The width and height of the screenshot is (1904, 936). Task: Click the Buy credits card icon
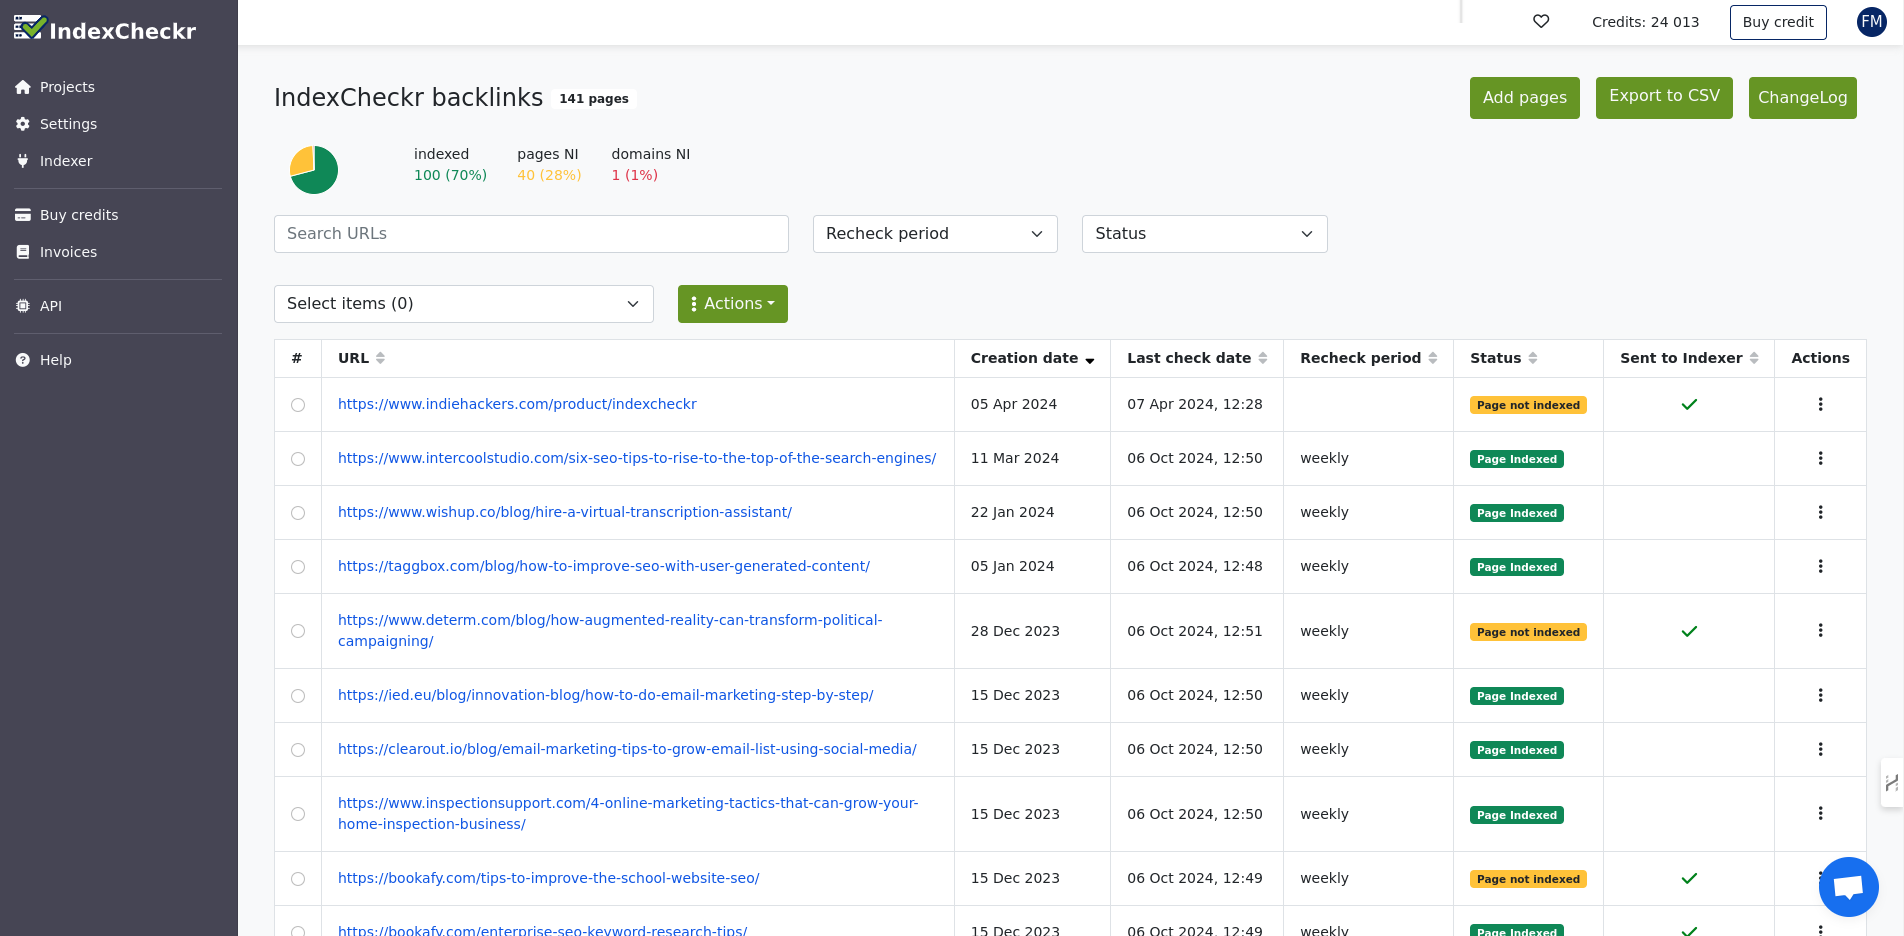(x=23, y=215)
